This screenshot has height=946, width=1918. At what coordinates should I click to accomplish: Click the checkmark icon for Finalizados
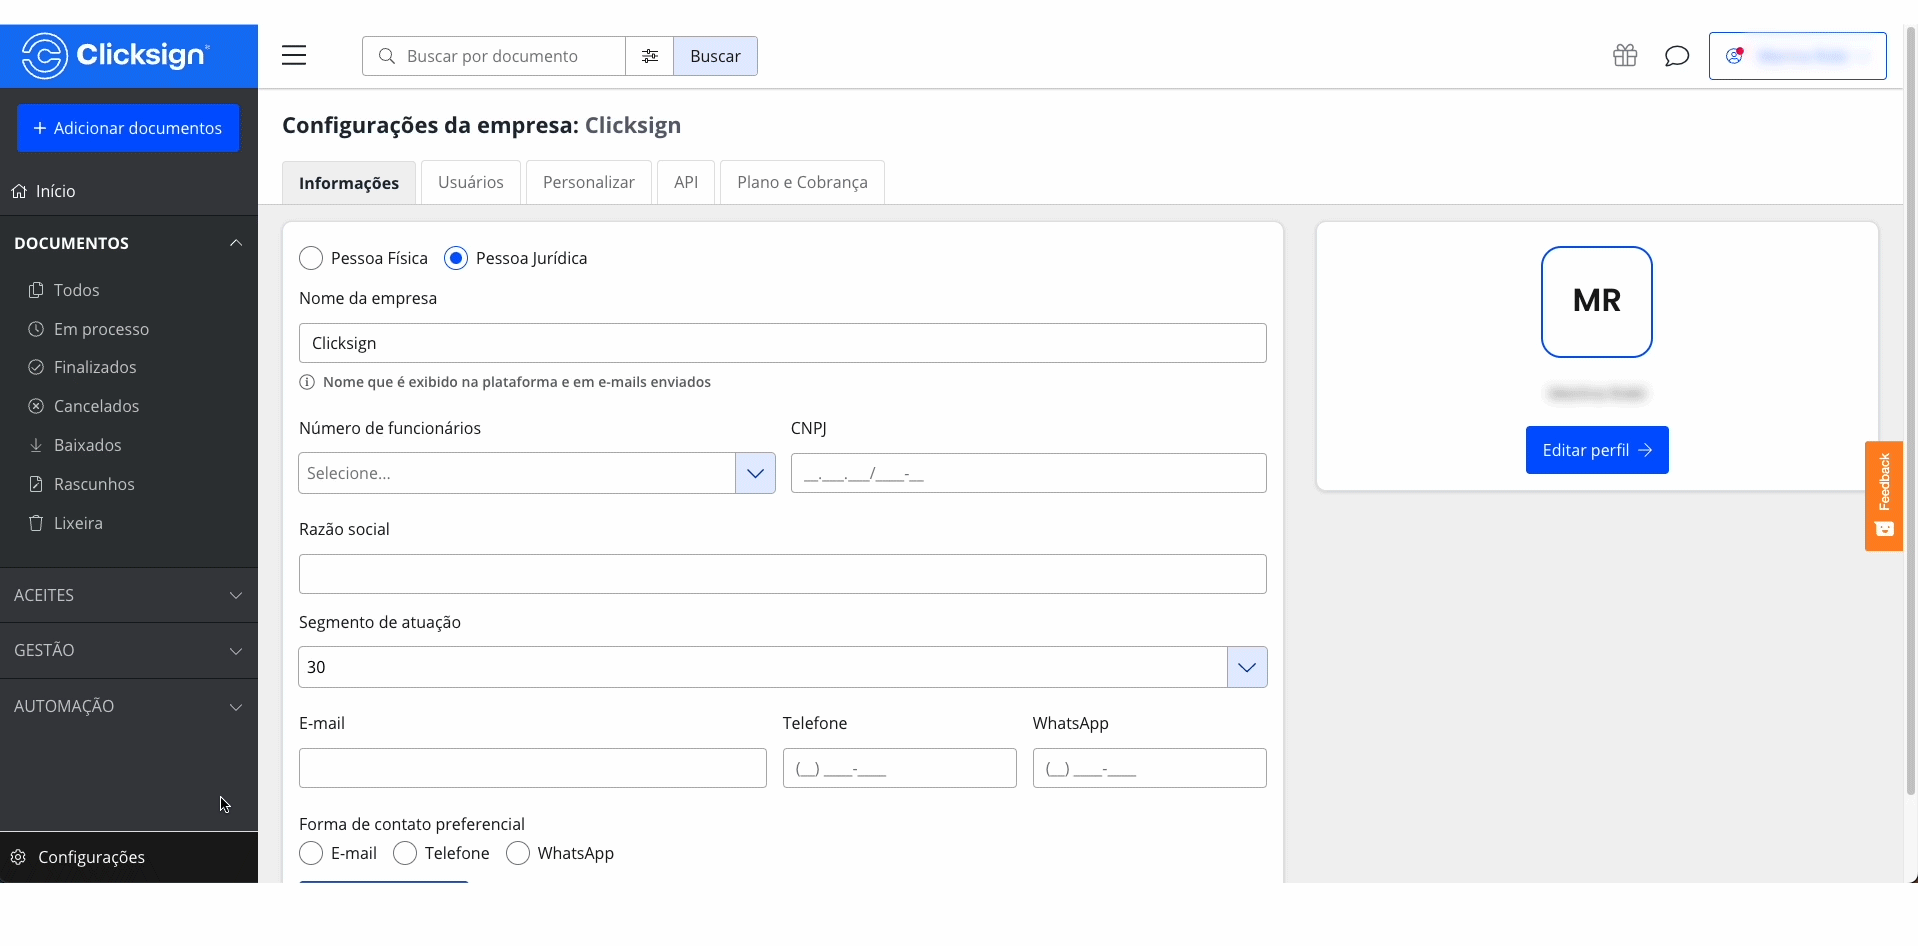[36, 367]
